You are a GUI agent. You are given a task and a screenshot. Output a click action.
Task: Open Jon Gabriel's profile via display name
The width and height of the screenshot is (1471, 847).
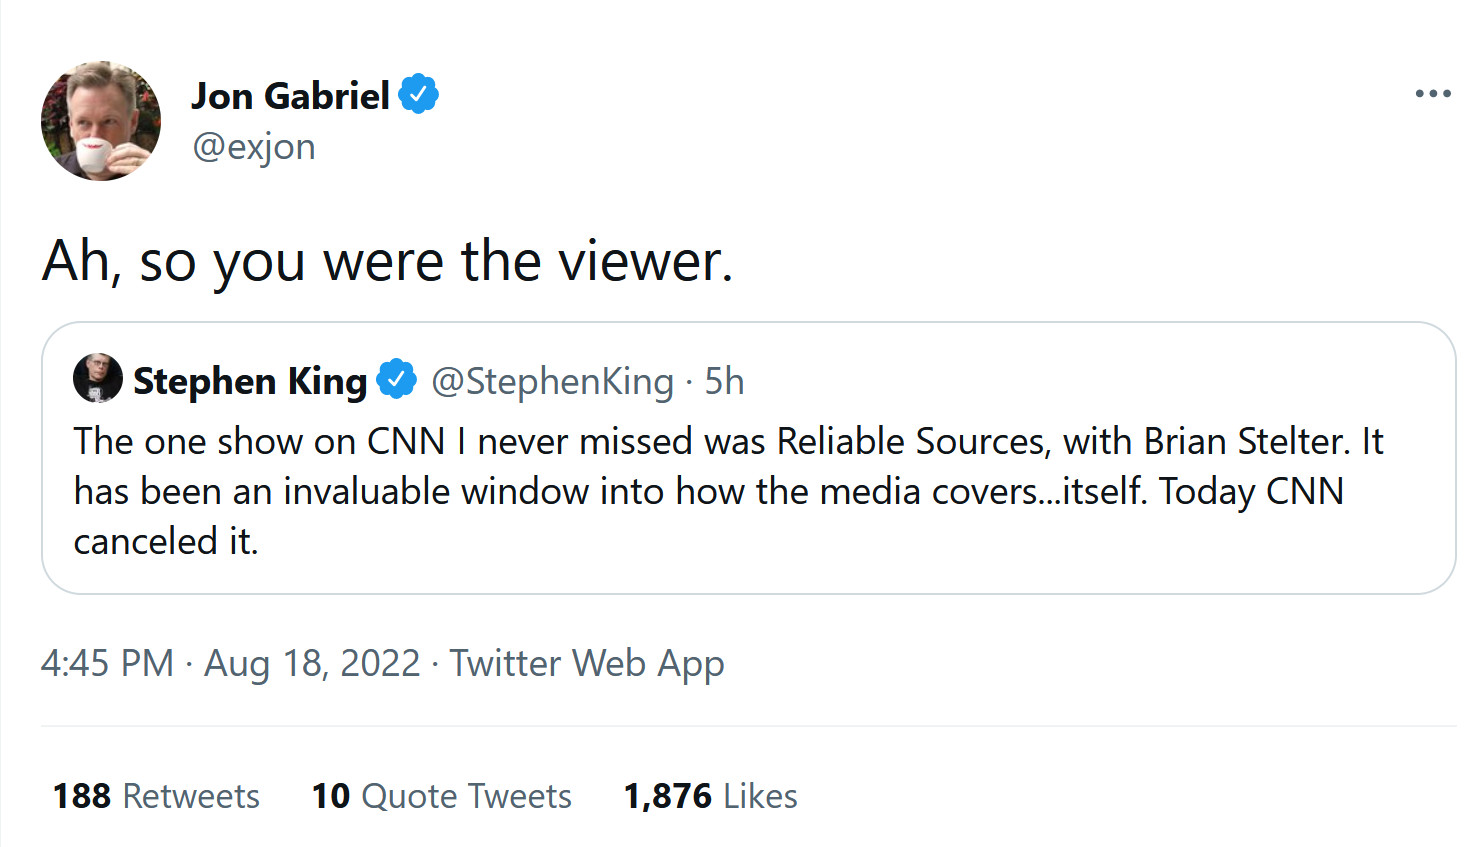[x=290, y=96]
